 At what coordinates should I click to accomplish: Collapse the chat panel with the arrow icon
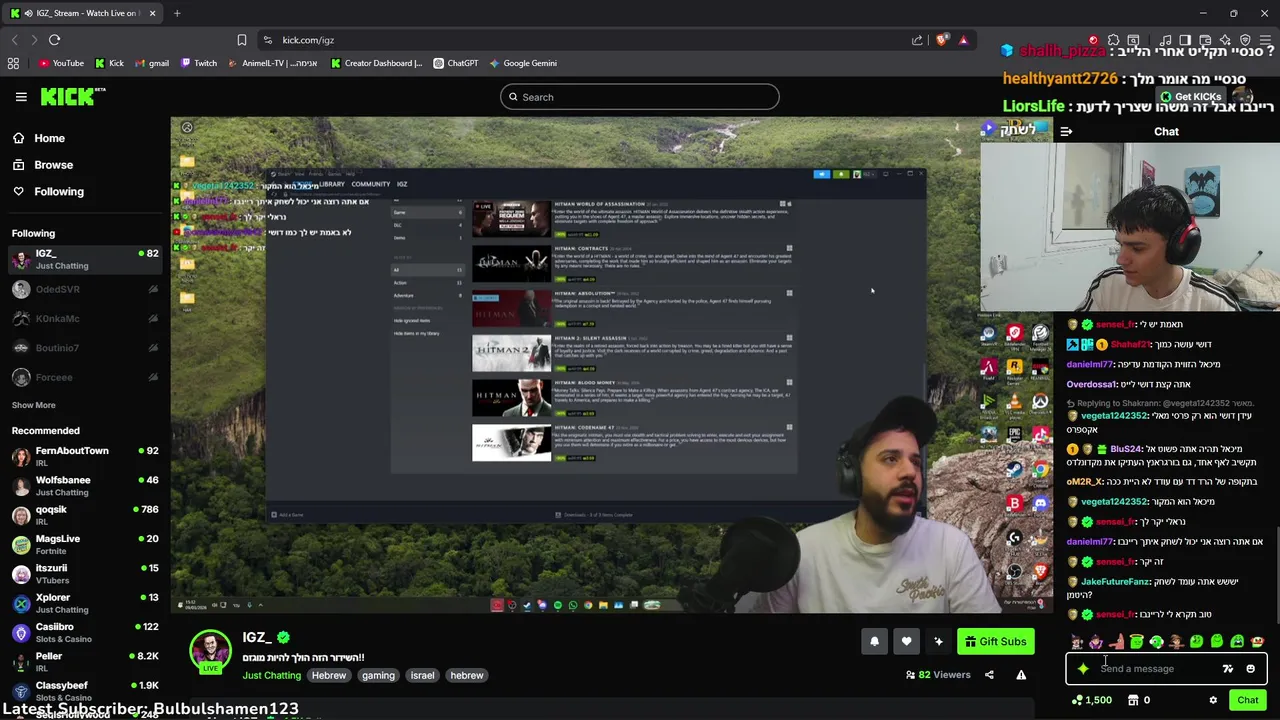pyautogui.click(x=1066, y=131)
